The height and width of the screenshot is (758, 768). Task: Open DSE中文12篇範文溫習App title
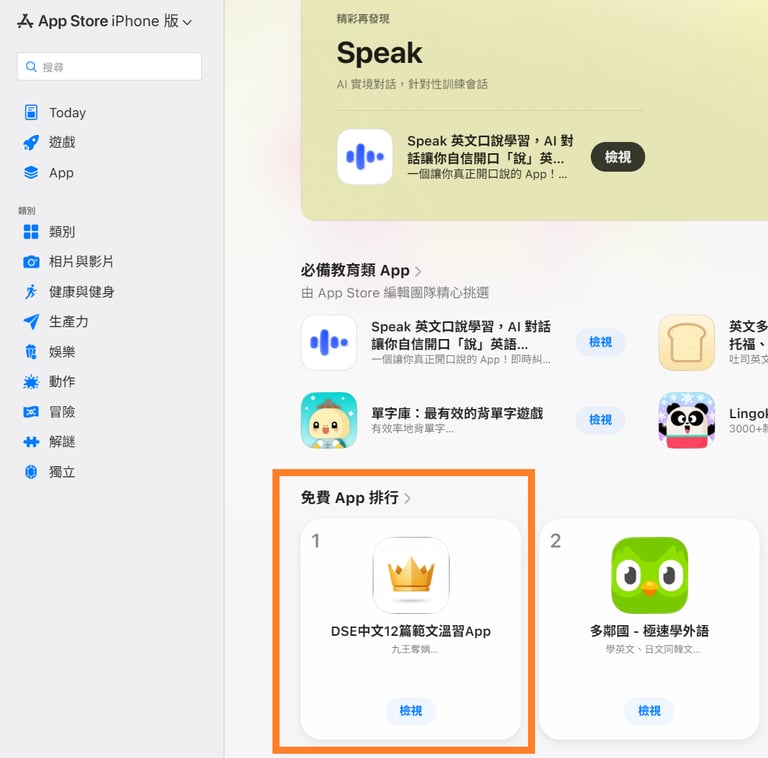pos(410,631)
